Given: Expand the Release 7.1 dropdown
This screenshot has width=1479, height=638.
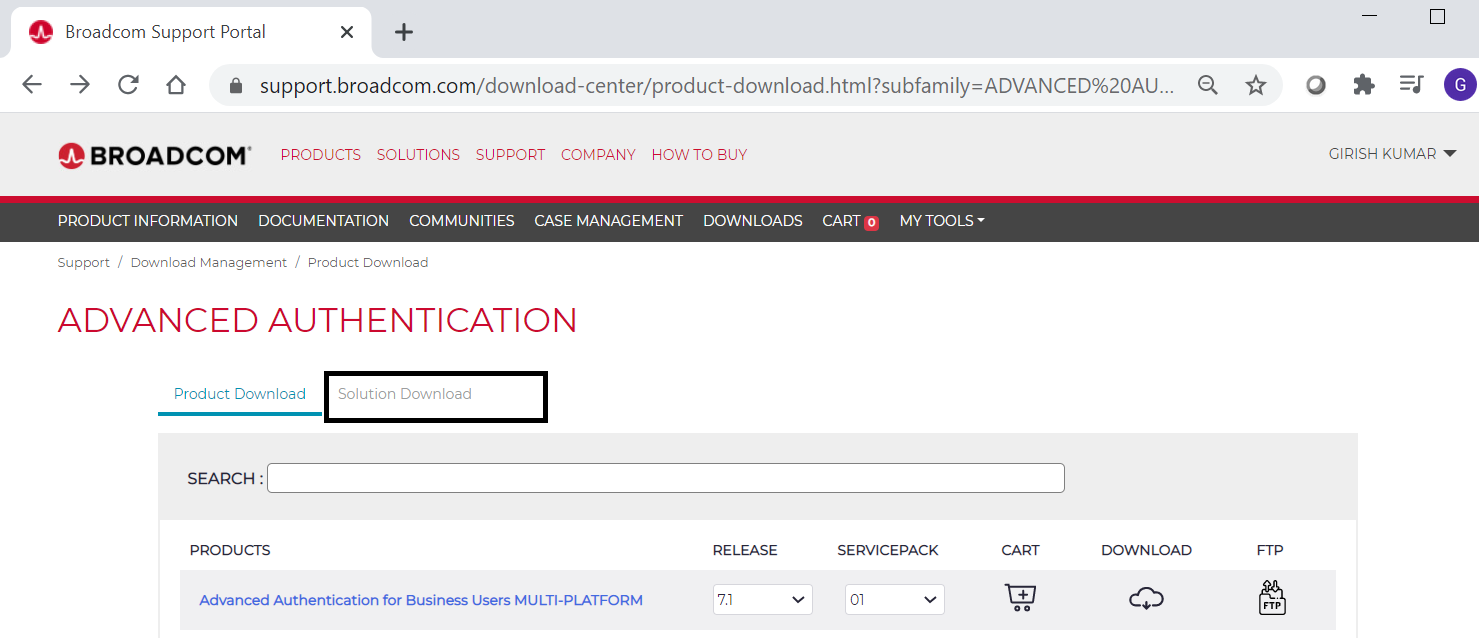Looking at the screenshot, I should tap(763, 600).
